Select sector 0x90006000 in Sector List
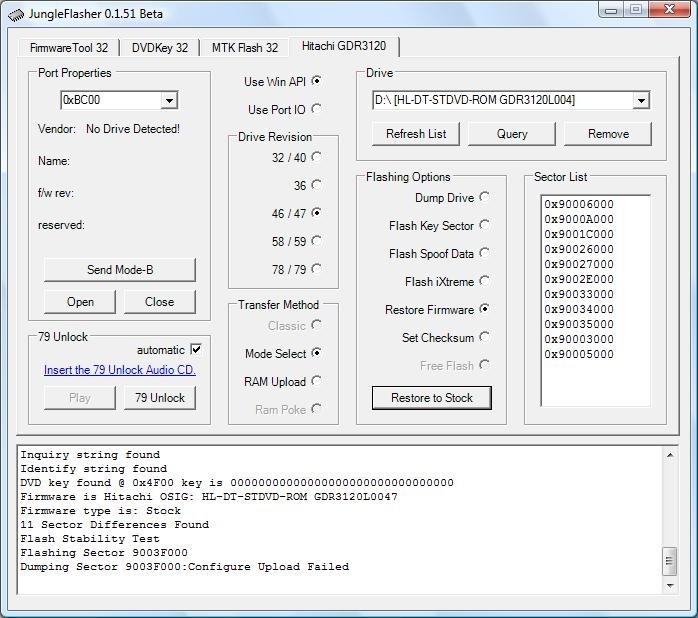Image resolution: width=698 pixels, height=618 pixels. coord(579,204)
